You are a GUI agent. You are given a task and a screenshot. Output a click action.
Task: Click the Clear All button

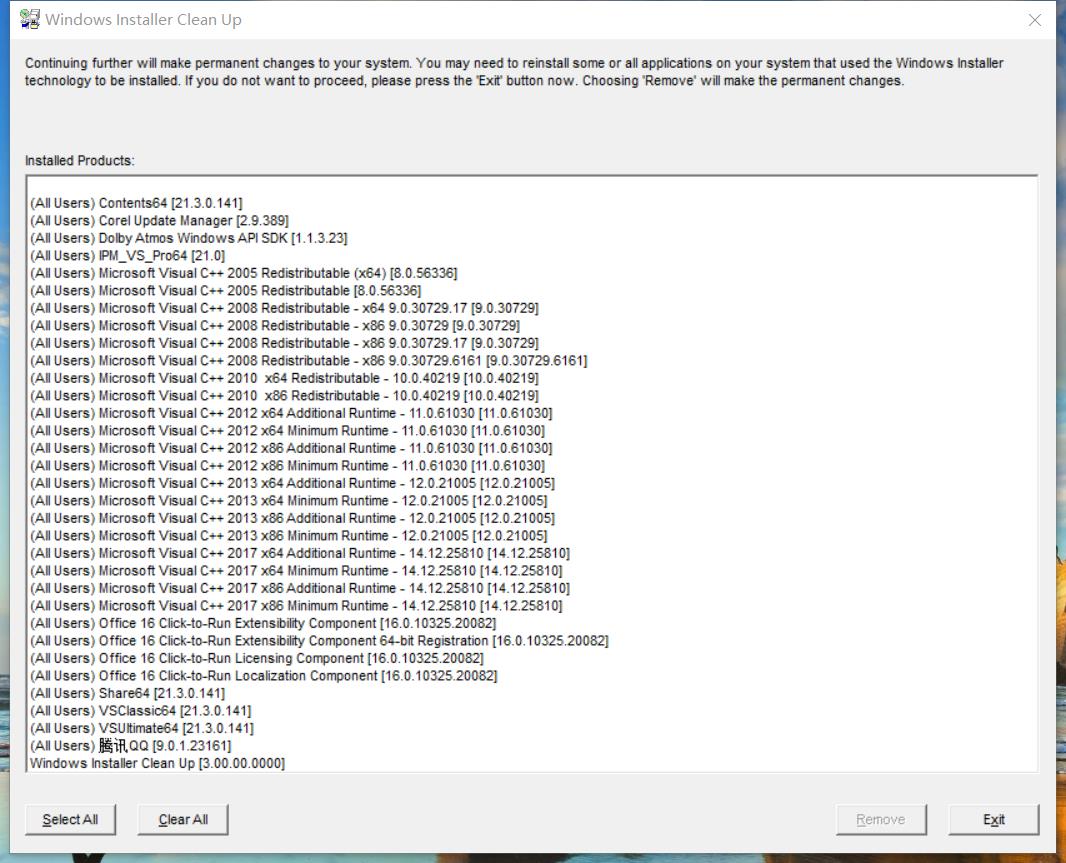[183, 819]
